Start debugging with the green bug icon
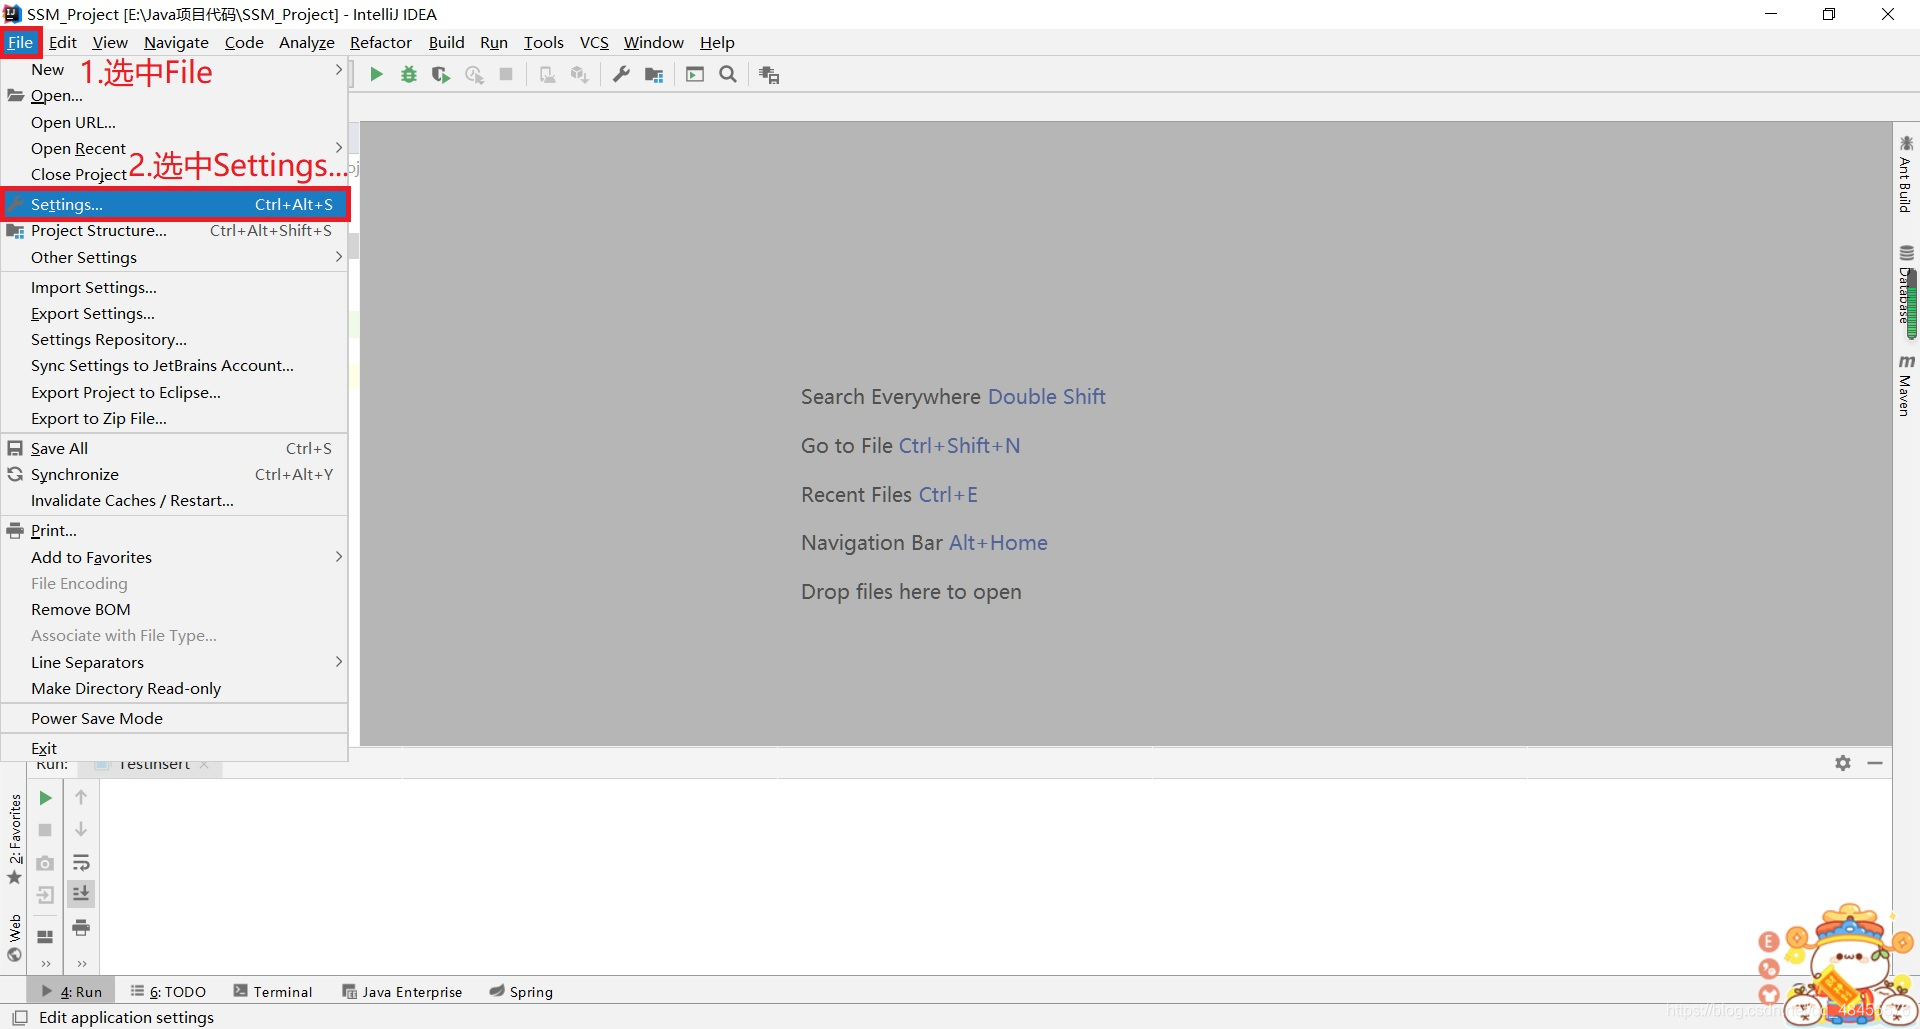This screenshot has height=1029, width=1920. pos(409,75)
